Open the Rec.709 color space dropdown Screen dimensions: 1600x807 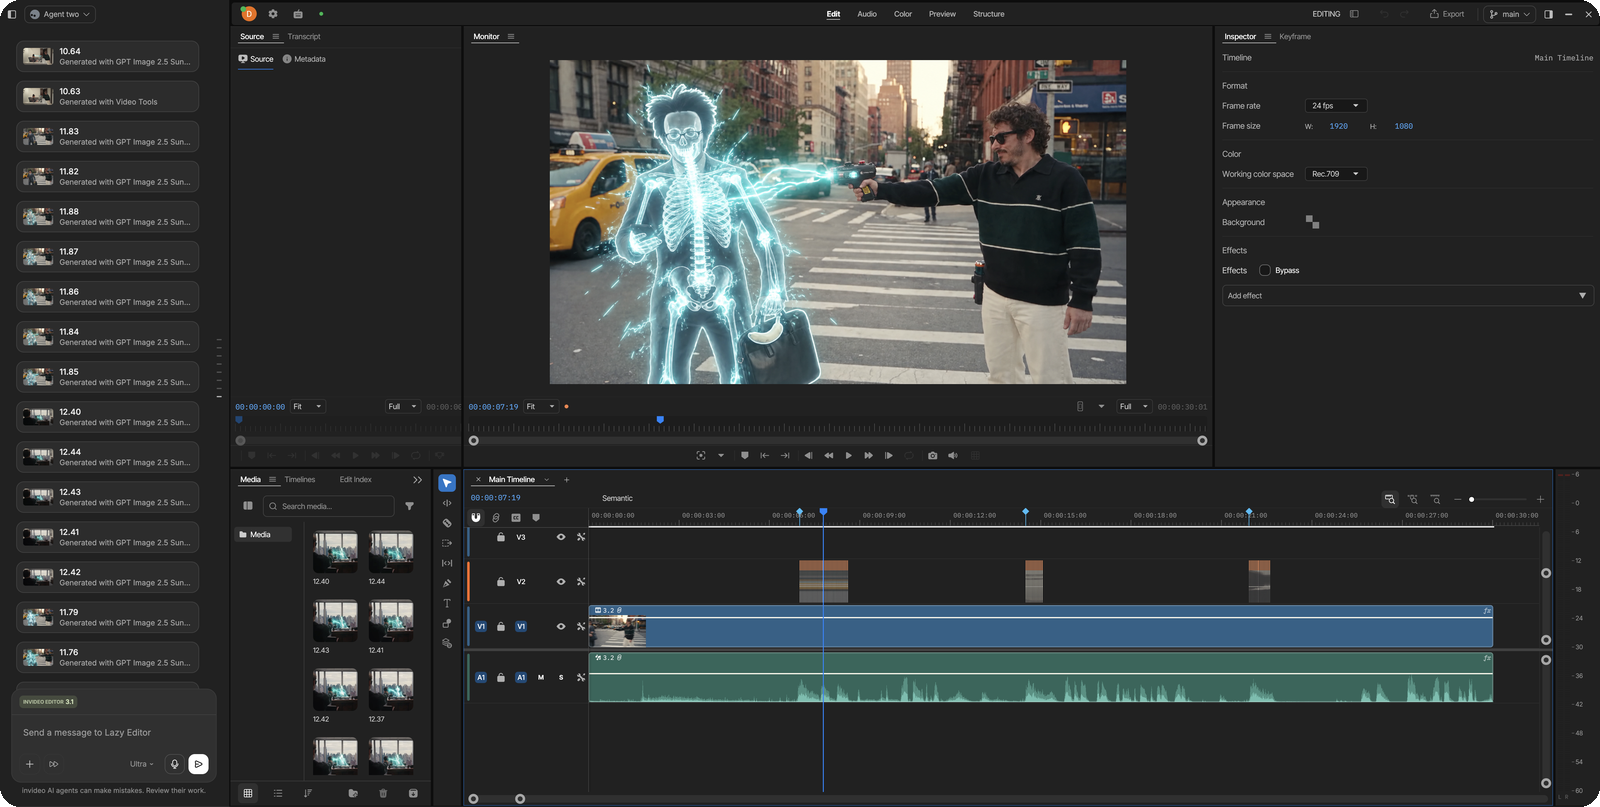1335,174
